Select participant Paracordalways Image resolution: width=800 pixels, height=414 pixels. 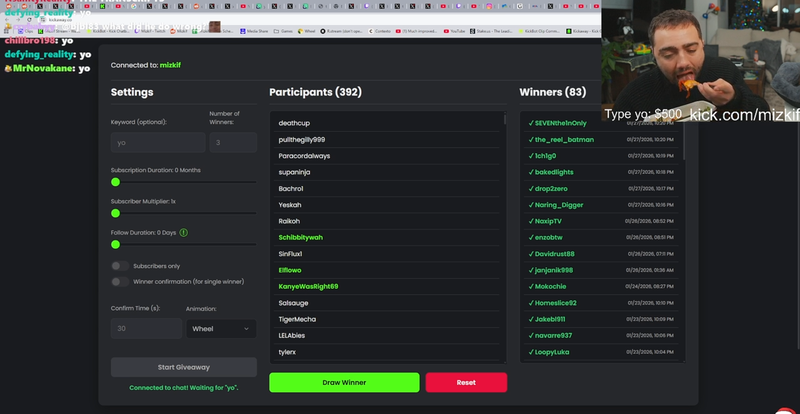304,156
